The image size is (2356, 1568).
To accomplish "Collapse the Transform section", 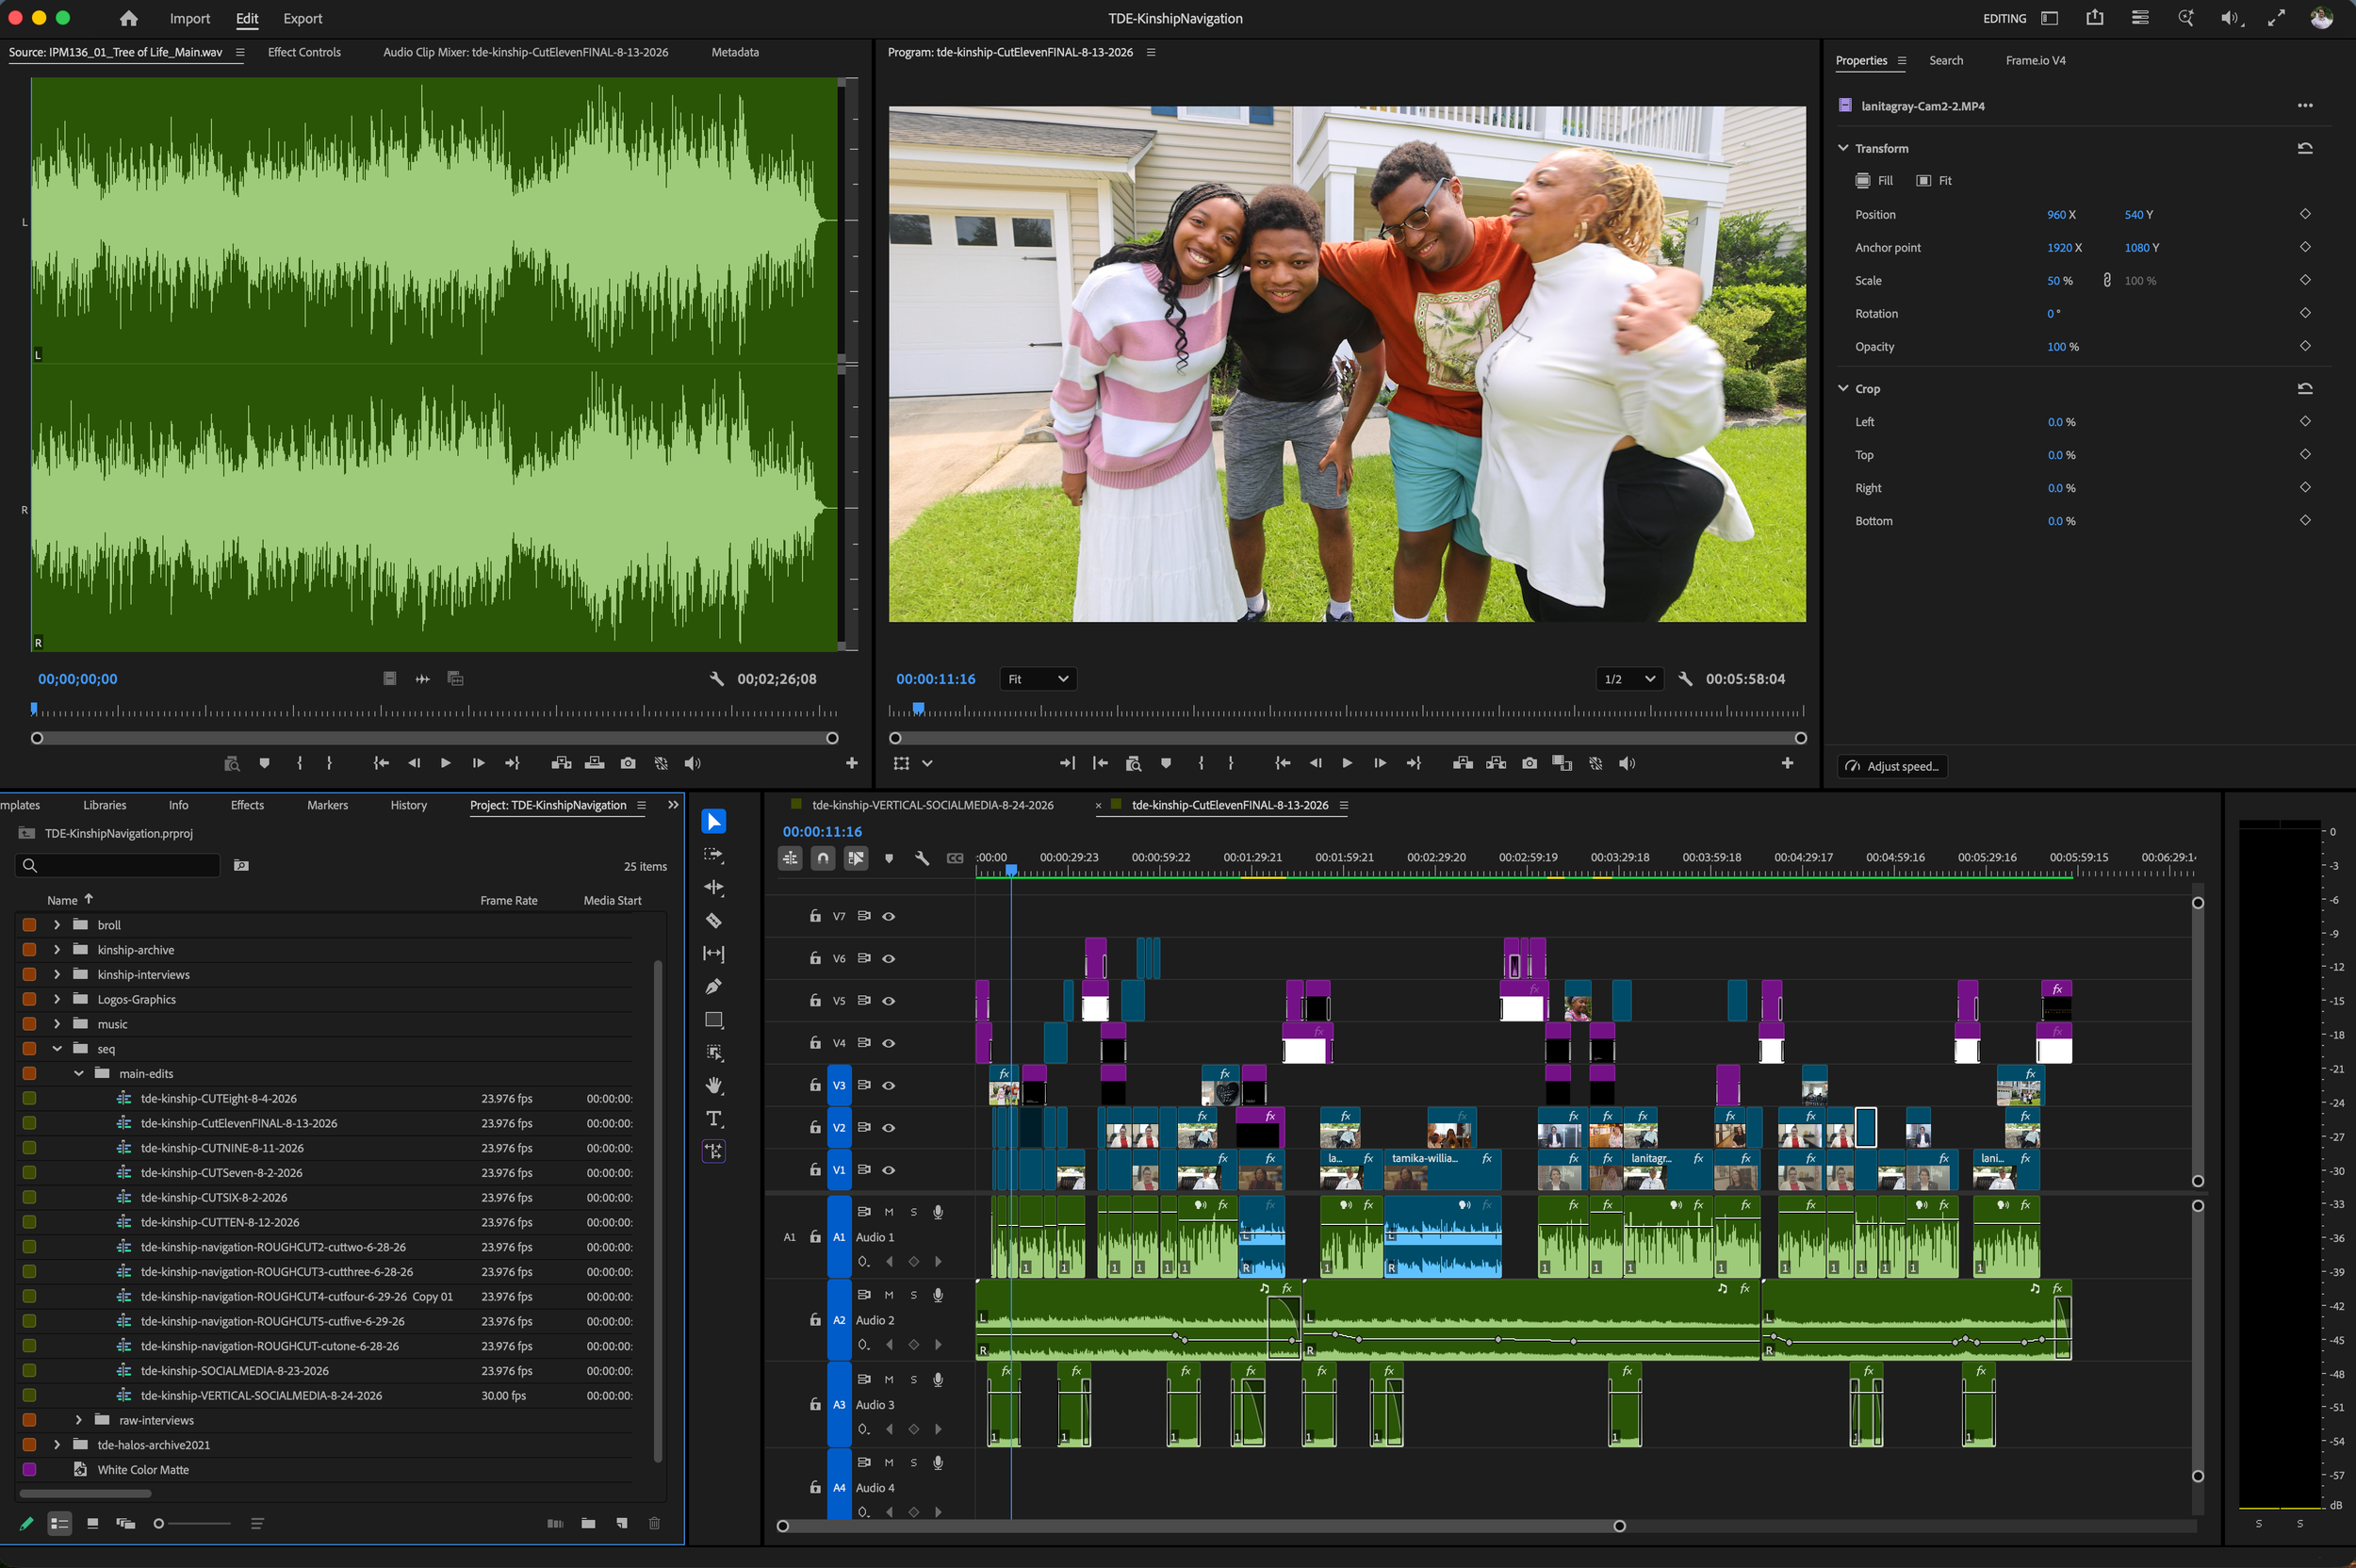I will pos(1843,148).
